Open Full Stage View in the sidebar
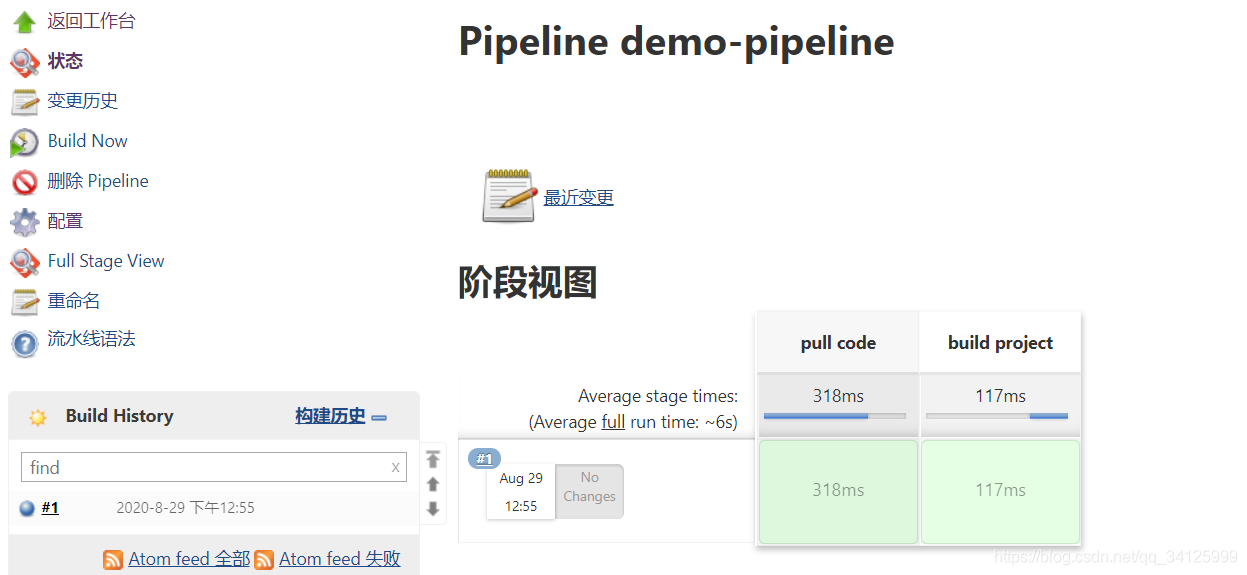This screenshot has width=1247, height=575. point(106,261)
